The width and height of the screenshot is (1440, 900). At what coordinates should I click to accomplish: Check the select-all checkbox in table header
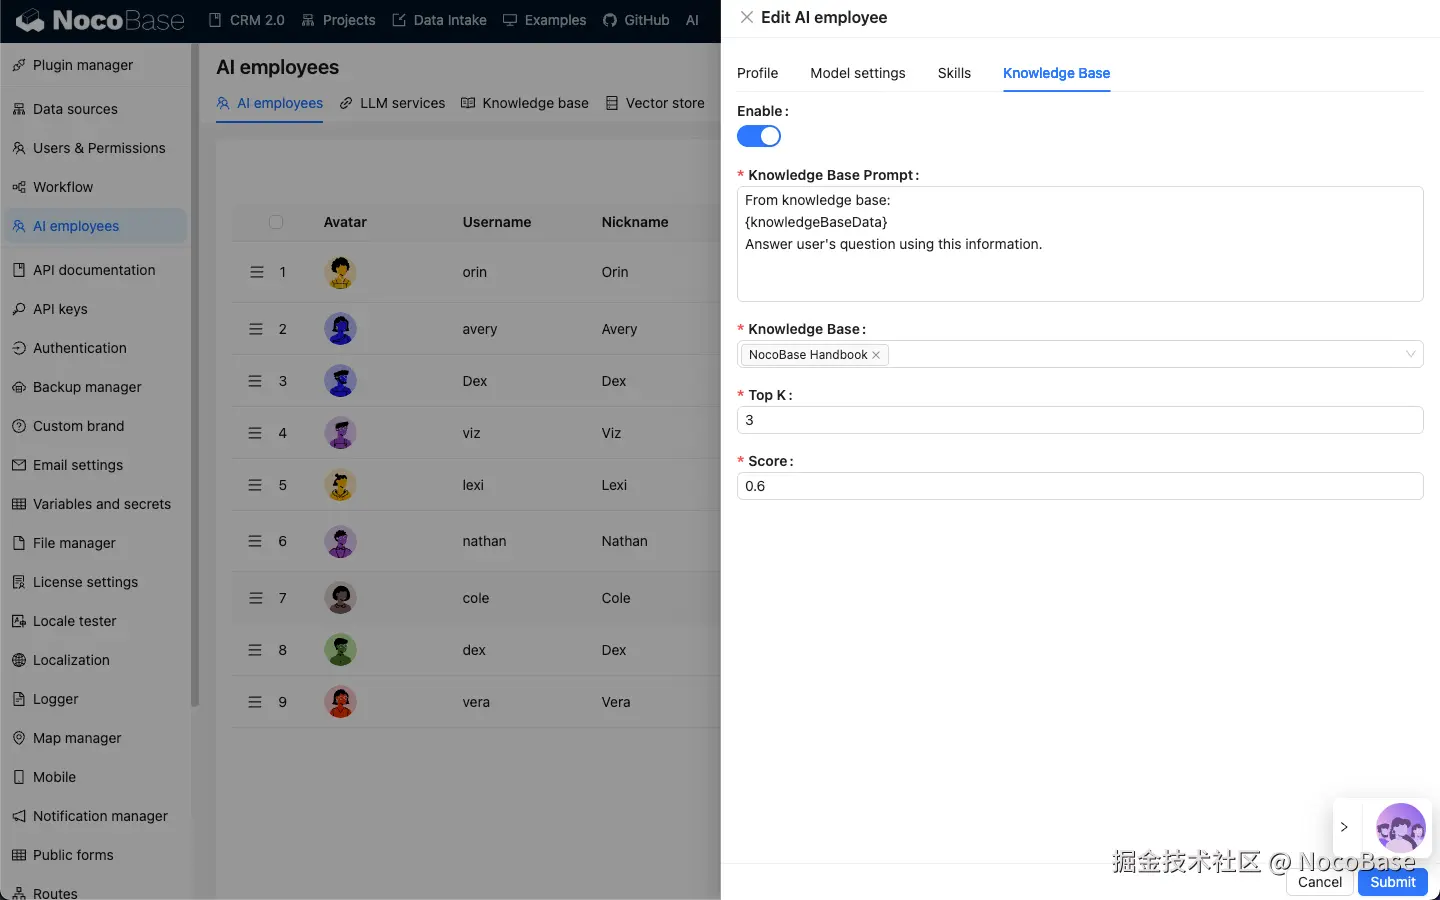point(276,222)
